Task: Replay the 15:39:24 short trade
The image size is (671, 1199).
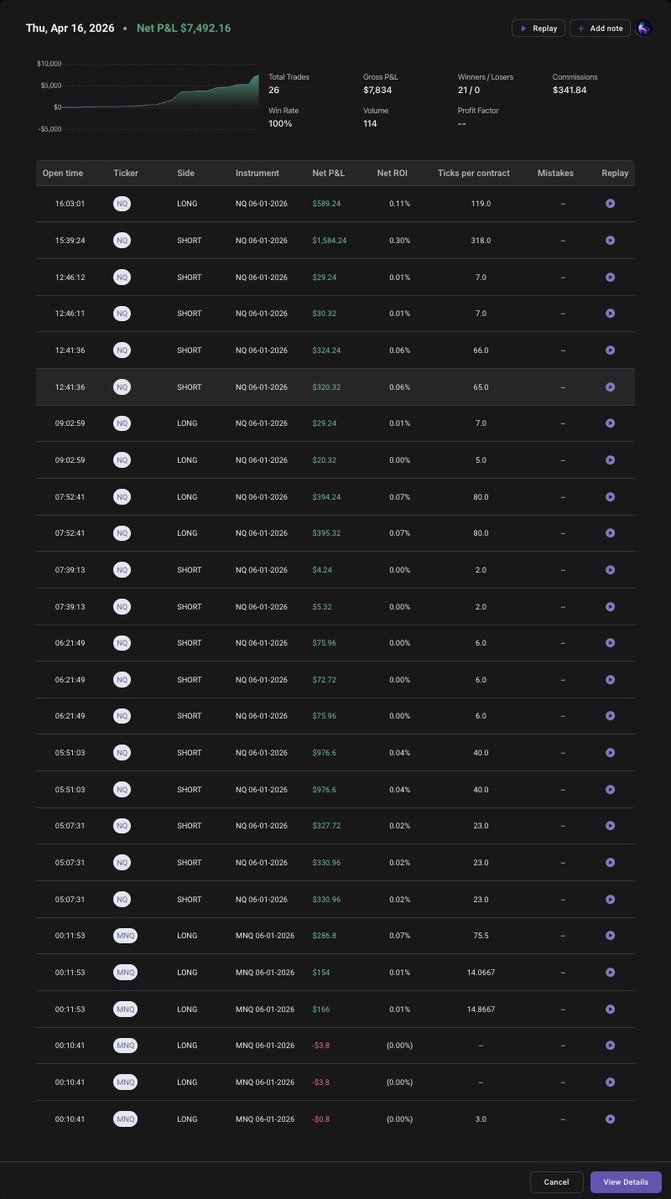Action: point(610,240)
